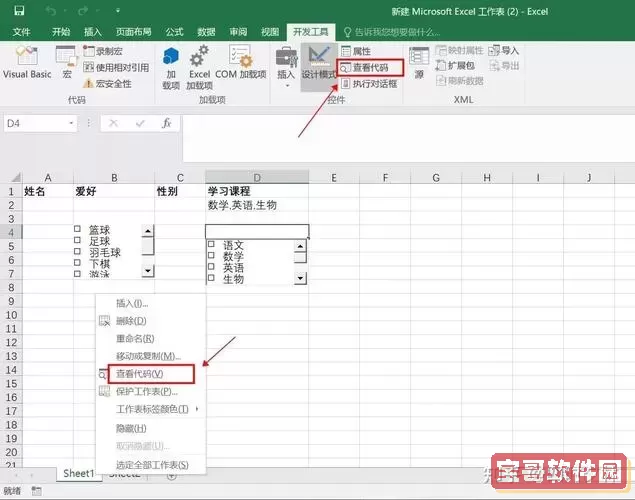Screen dimensions: 635x500
Task: Undo the last action
Action: (50, 11)
